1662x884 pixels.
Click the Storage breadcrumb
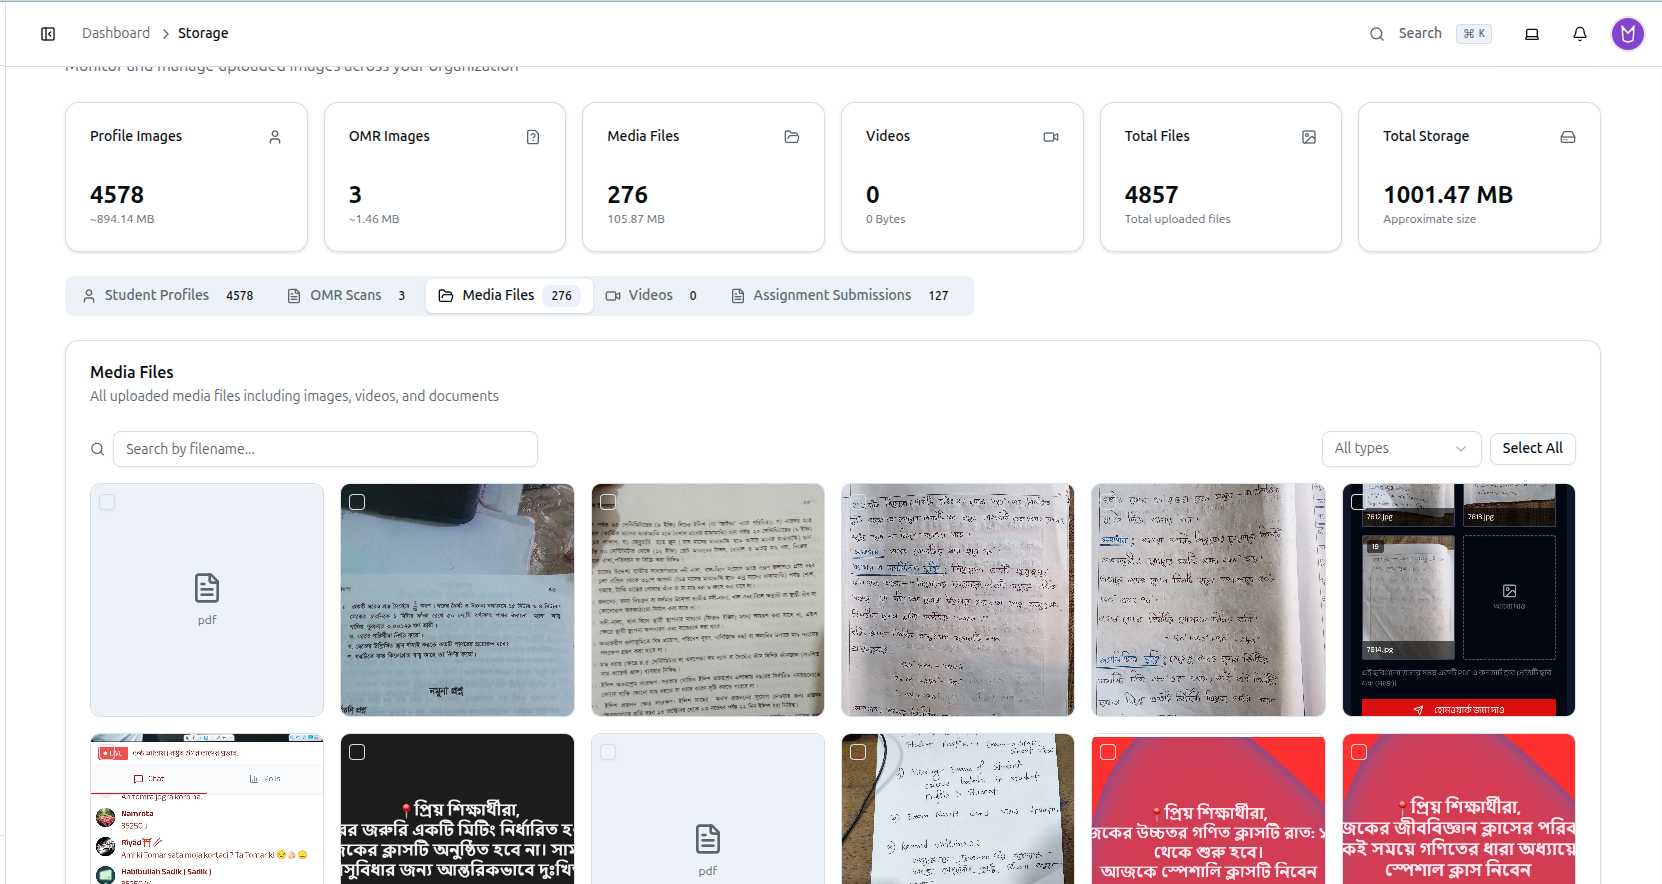pyautogui.click(x=203, y=33)
